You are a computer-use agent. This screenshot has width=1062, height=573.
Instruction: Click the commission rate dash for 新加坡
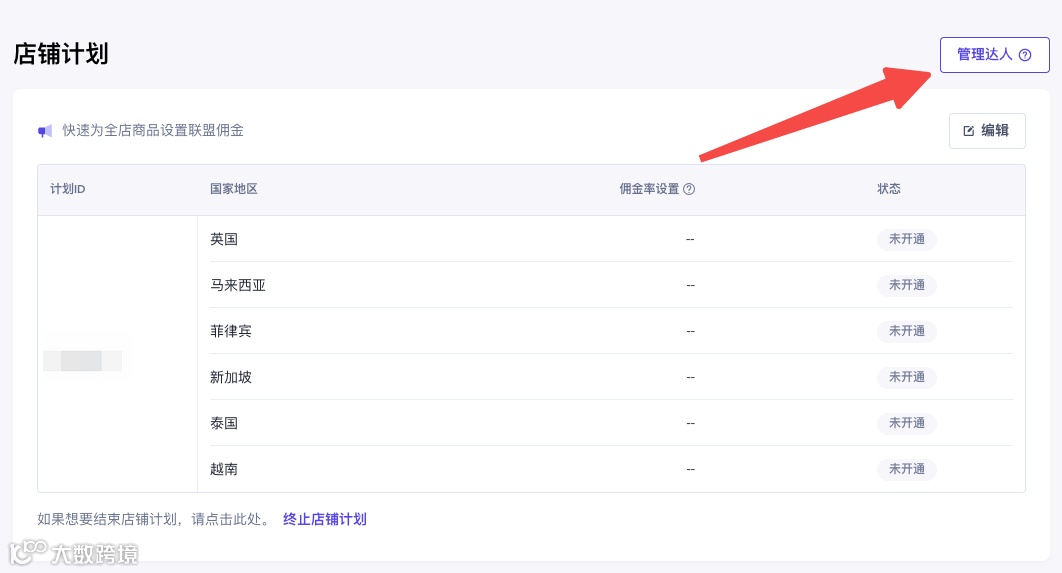coord(690,377)
